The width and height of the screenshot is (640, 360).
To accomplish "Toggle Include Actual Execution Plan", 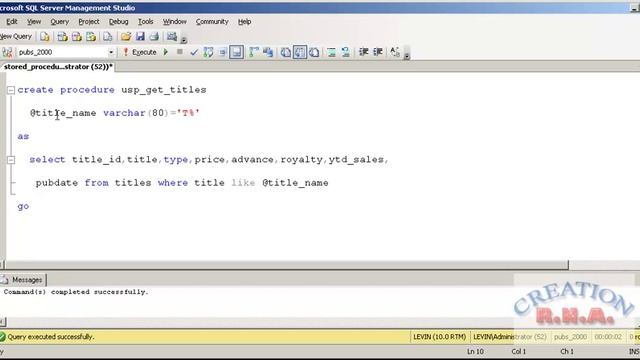I will pyautogui.click(x=254, y=52).
